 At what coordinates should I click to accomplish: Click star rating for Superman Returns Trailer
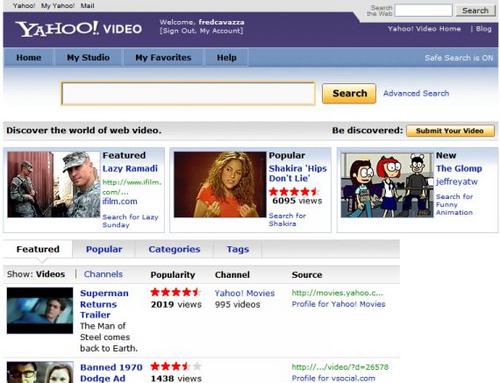175,292
